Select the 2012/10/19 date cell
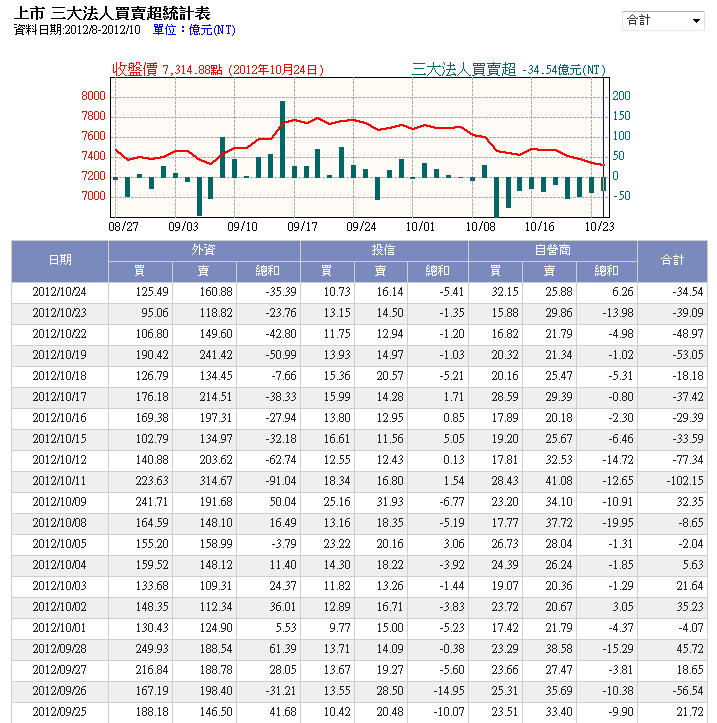The height and width of the screenshot is (723, 717). tap(60, 355)
